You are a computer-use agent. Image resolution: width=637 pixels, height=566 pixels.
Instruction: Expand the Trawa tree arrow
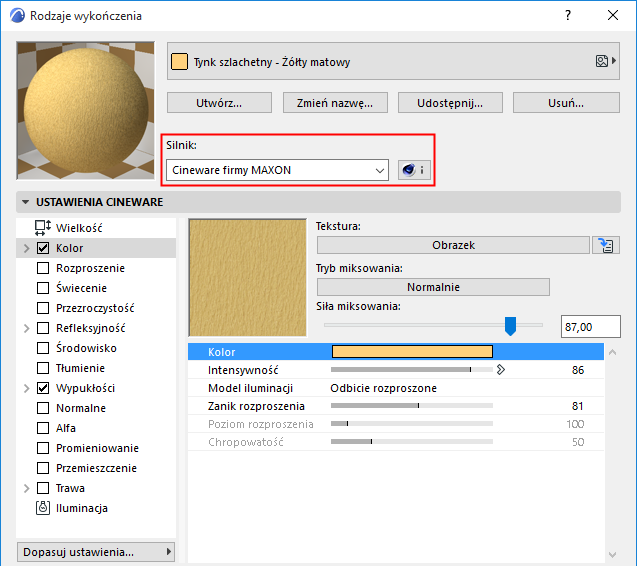tap(27, 488)
